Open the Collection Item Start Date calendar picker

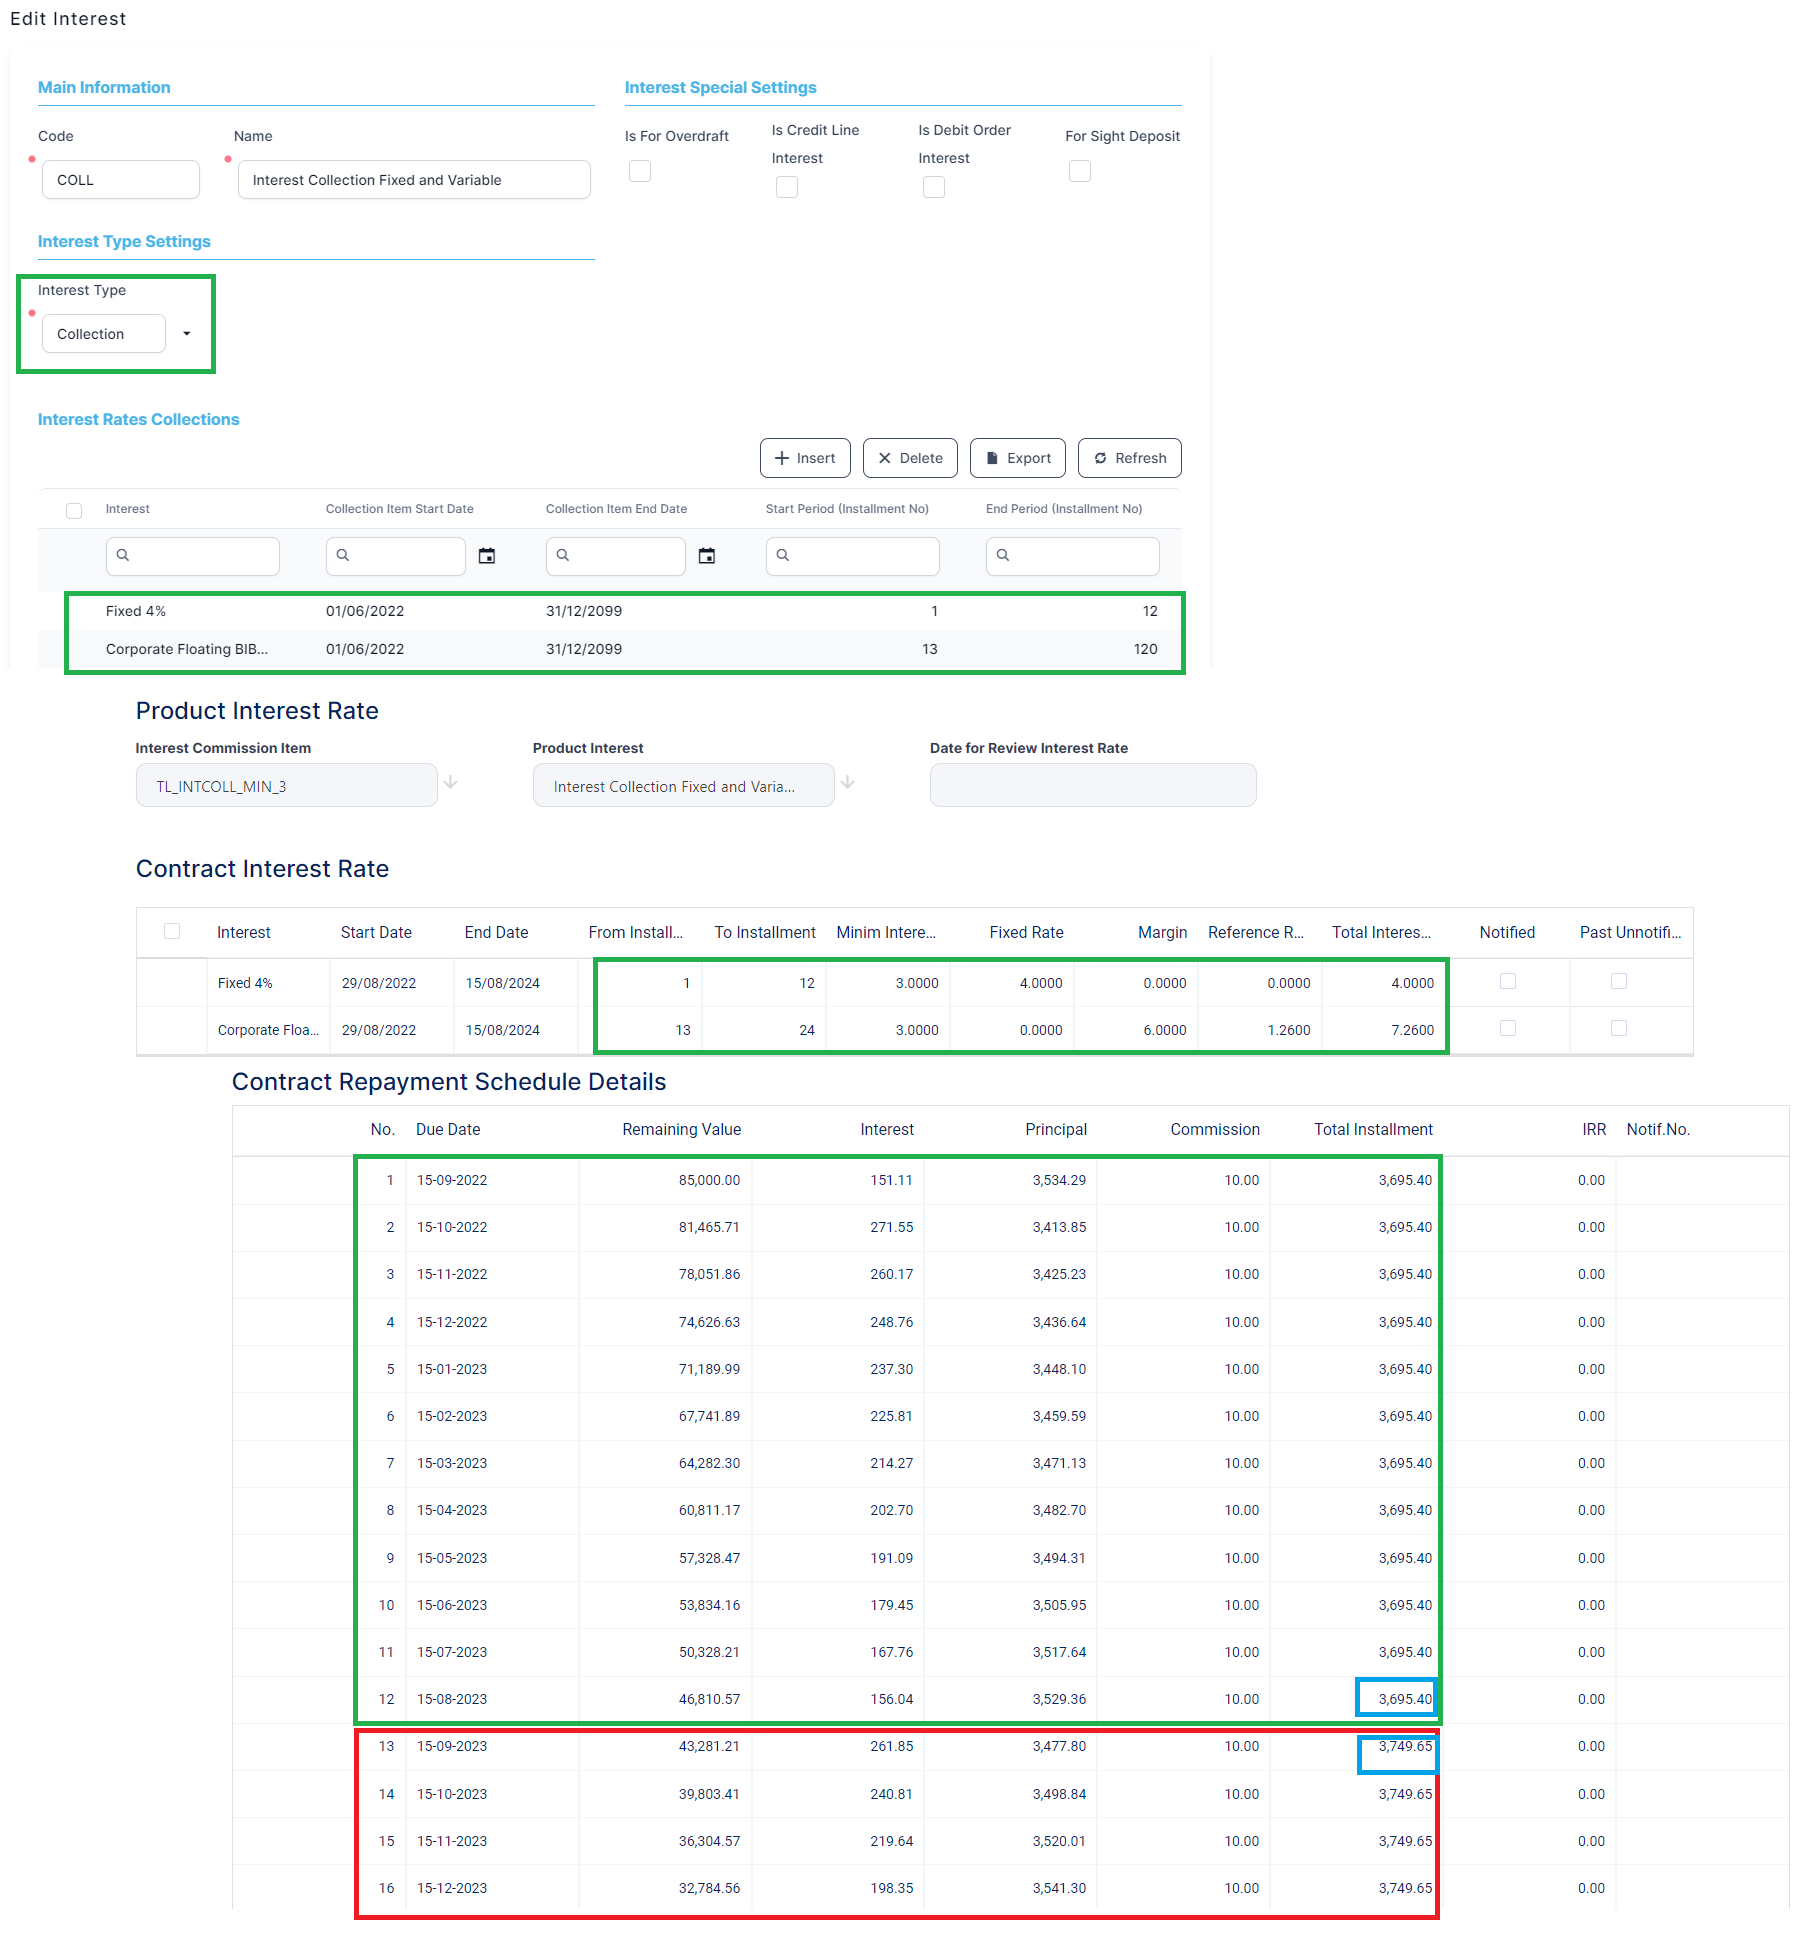pyautogui.click(x=487, y=556)
